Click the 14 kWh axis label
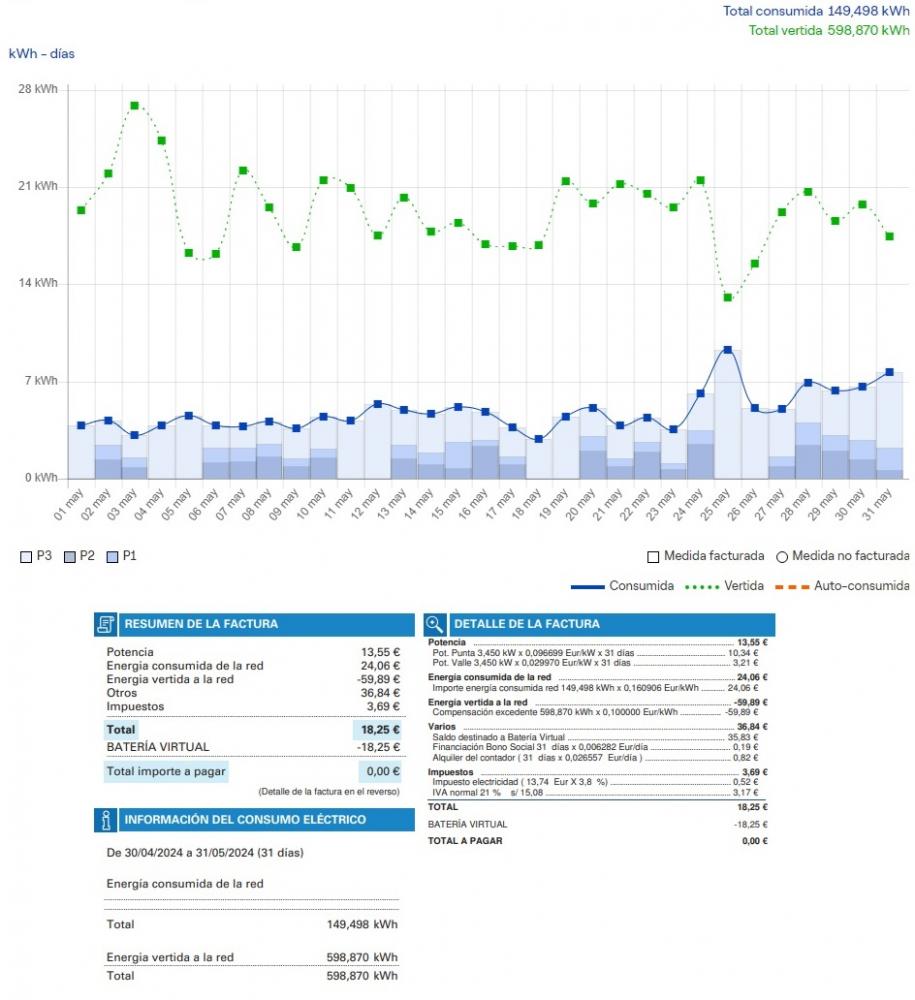The height and width of the screenshot is (1000, 915). (38, 283)
